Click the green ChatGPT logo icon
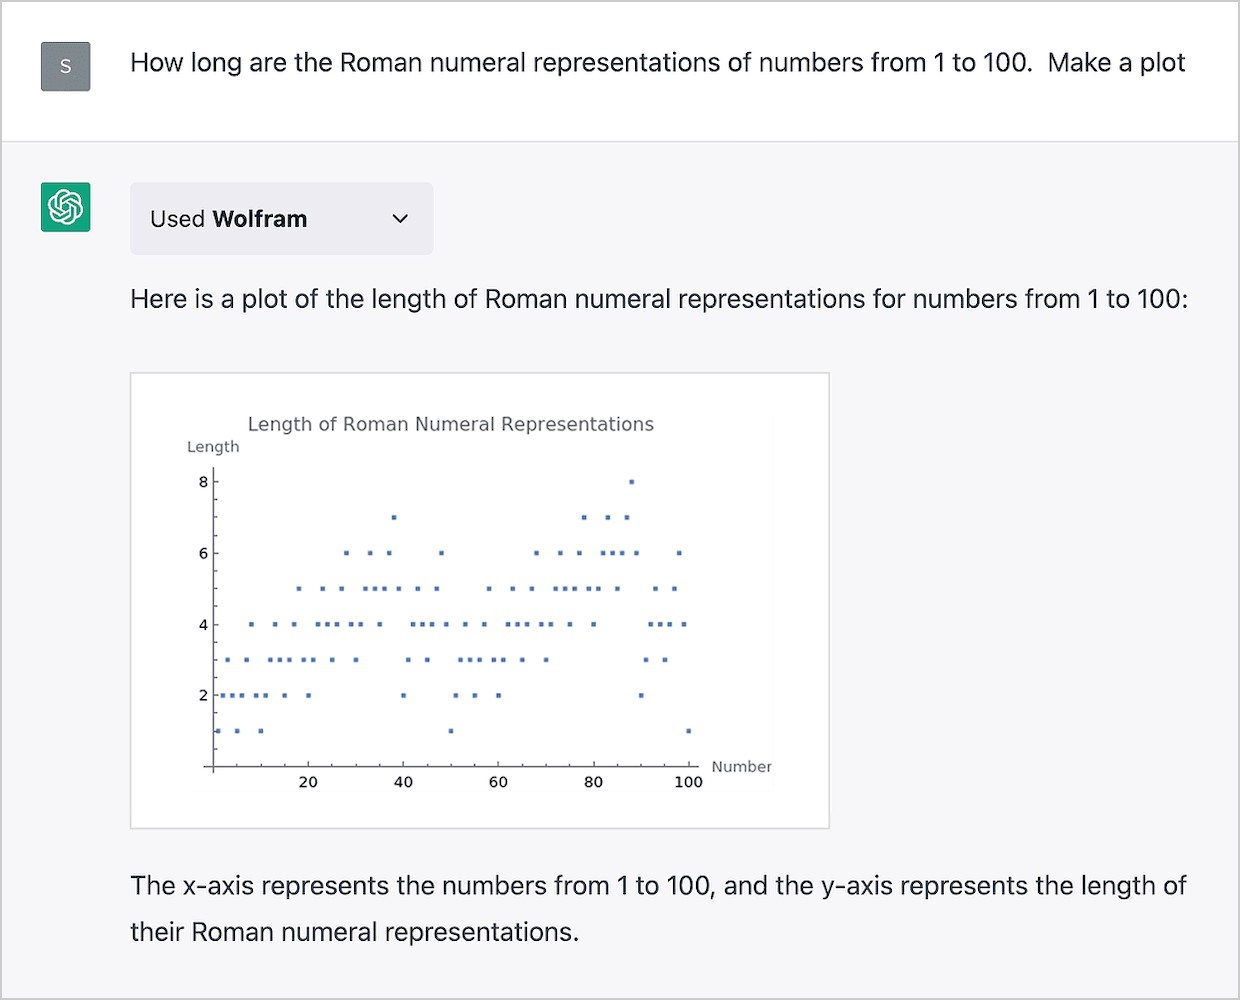Image resolution: width=1240 pixels, height=1000 pixels. tap(66, 207)
